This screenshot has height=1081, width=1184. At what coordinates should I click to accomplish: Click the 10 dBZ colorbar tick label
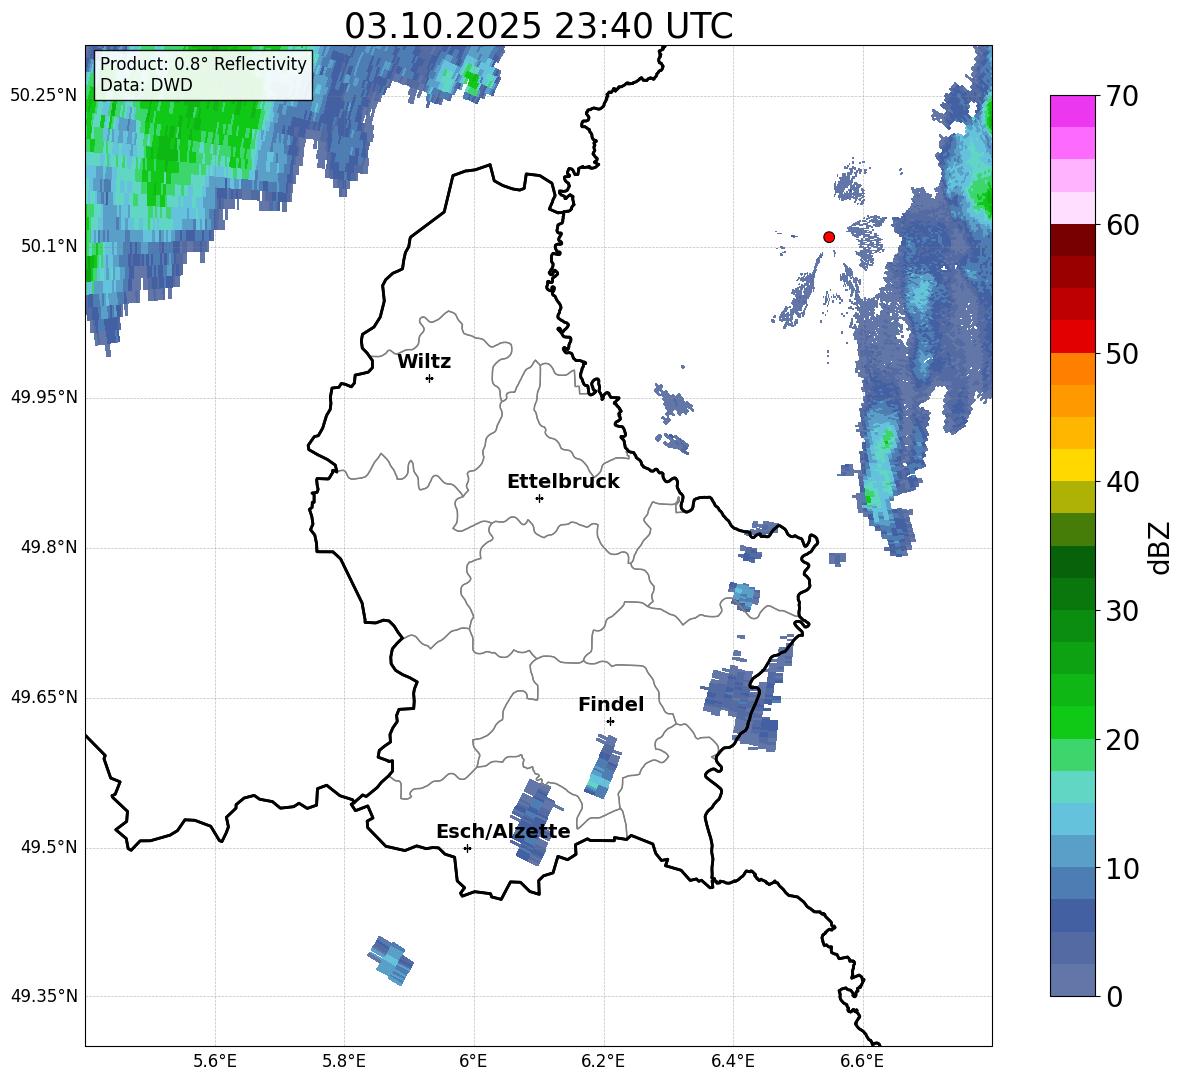tap(1122, 868)
